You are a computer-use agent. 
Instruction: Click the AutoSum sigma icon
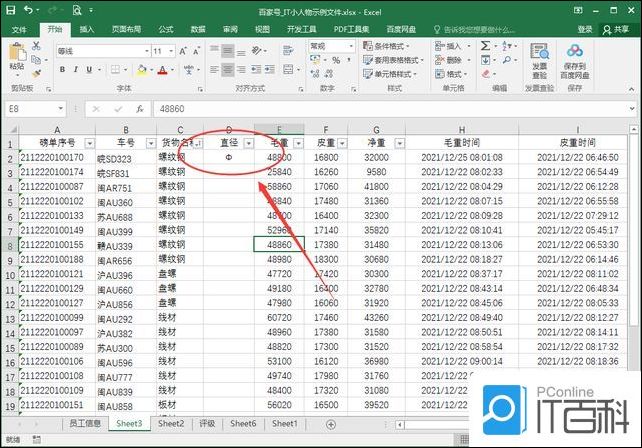486,46
